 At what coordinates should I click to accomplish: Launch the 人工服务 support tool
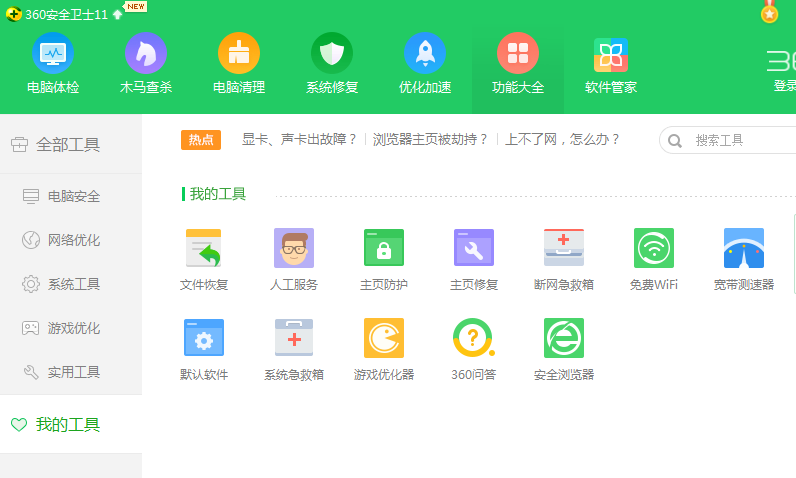coord(293,259)
